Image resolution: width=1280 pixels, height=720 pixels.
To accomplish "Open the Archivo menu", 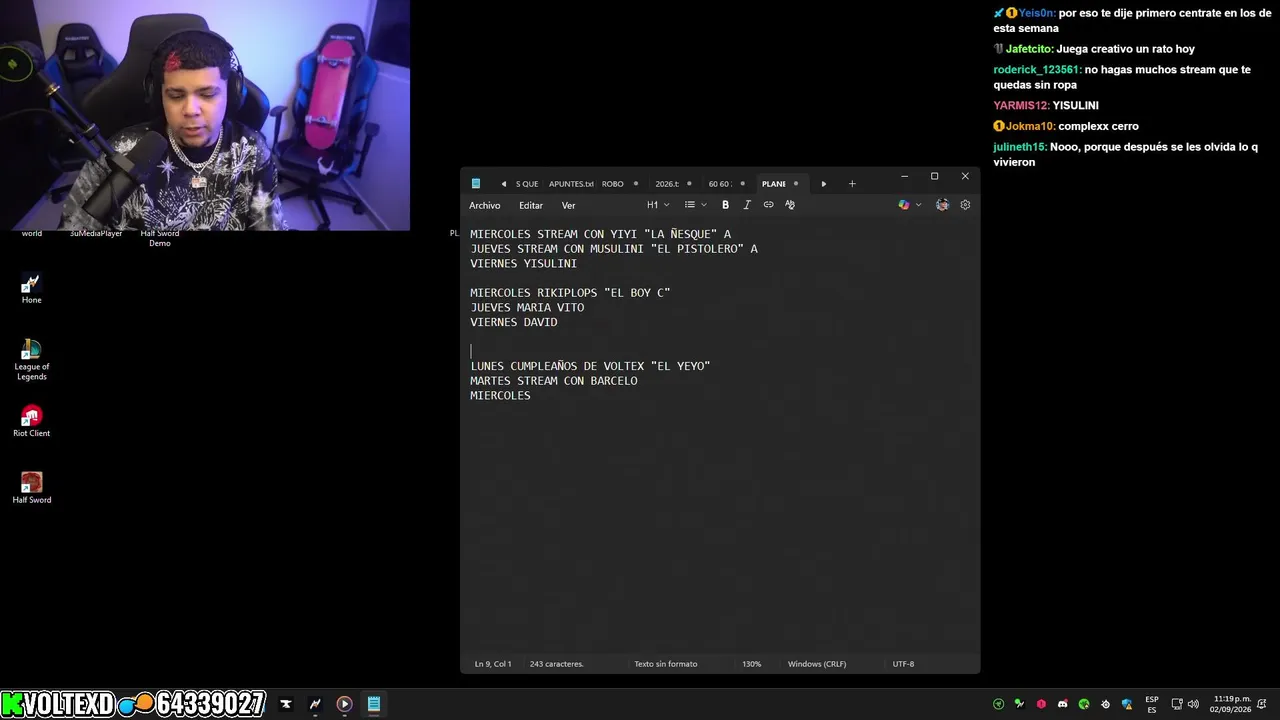I will pyautogui.click(x=485, y=205).
